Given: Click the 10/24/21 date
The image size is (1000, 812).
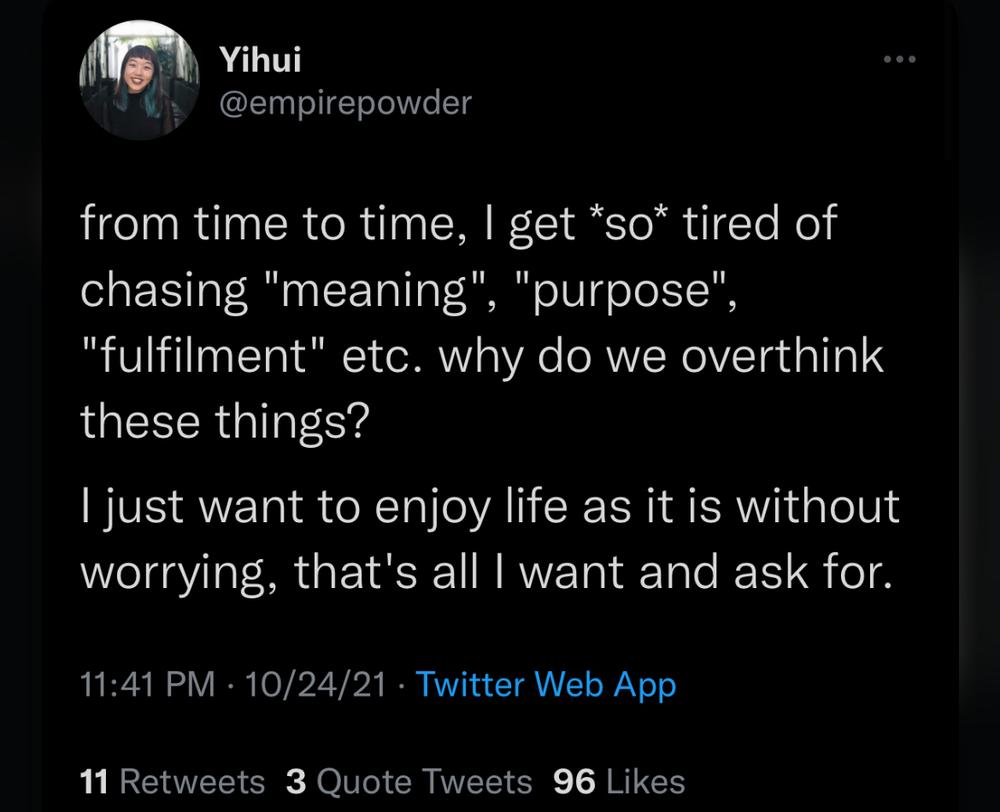Looking at the screenshot, I should coord(316,684).
